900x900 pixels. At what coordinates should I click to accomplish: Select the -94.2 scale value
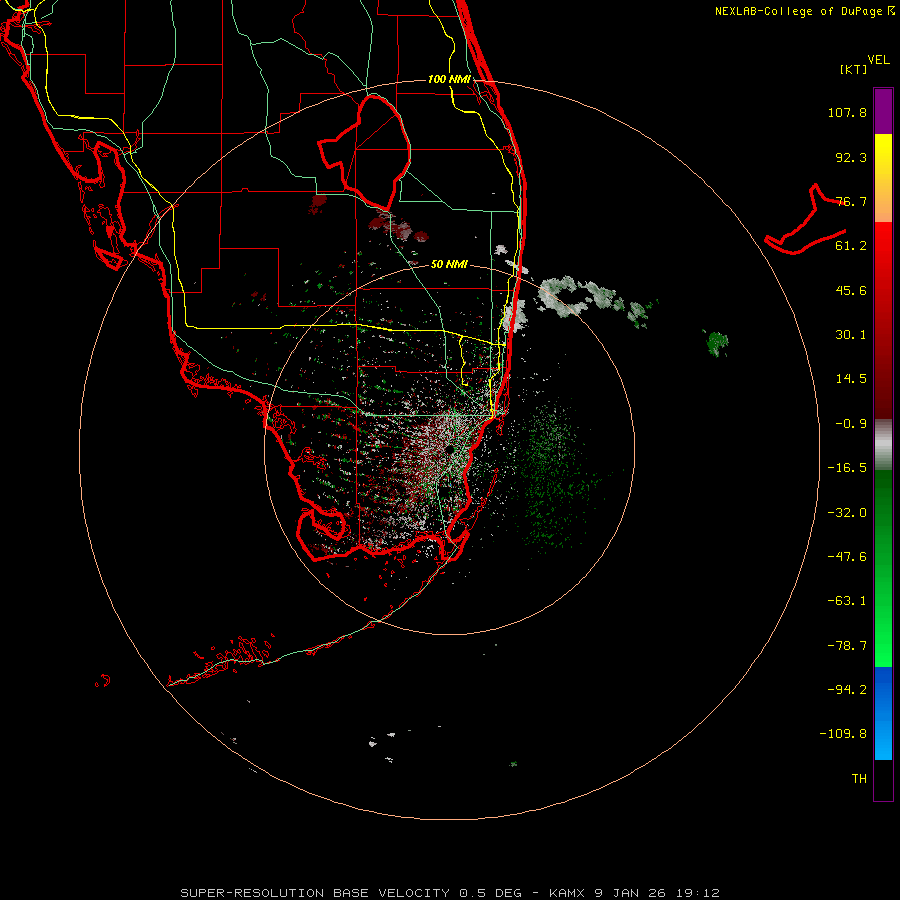click(x=847, y=690)
